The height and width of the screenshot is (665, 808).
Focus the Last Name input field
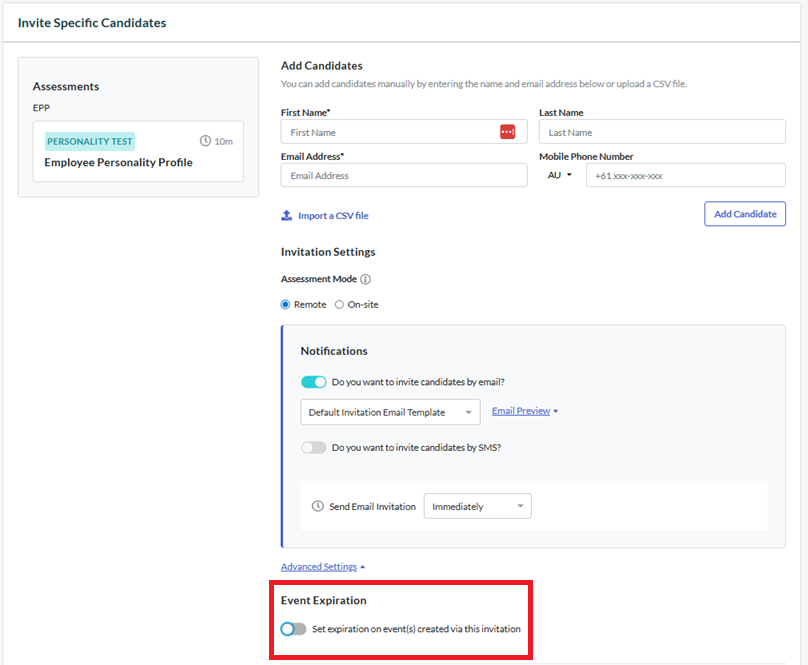(662, 132)
